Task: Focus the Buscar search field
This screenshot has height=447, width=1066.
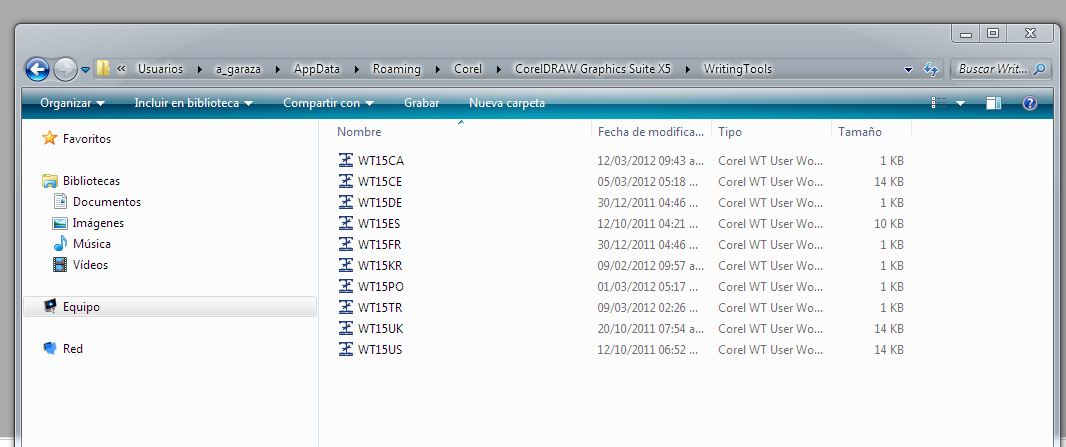Action: [993, 69]
